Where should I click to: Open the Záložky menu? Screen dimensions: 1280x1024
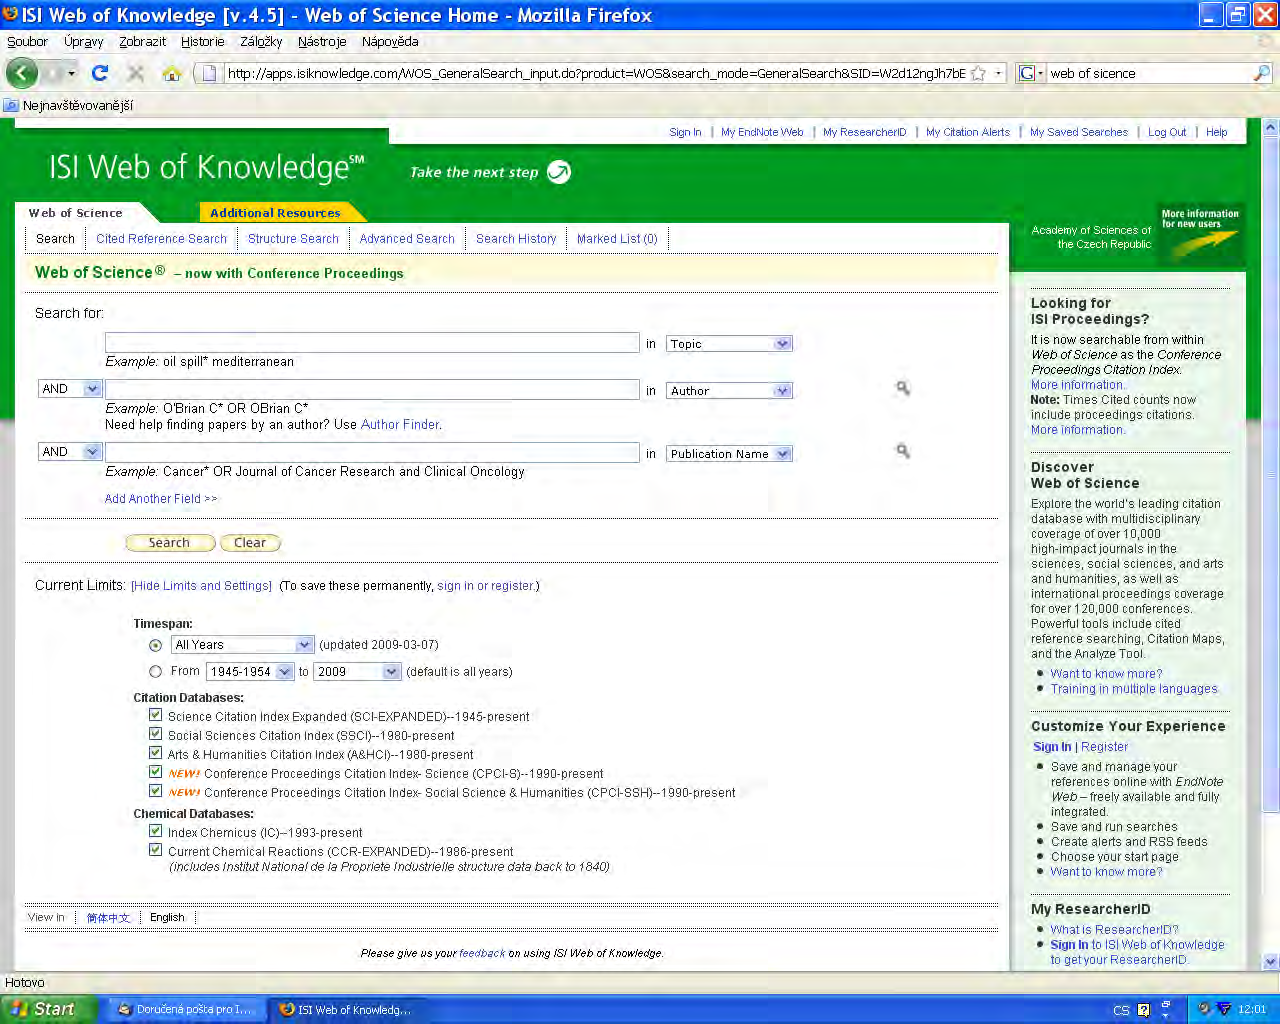[x=261, y=42]
